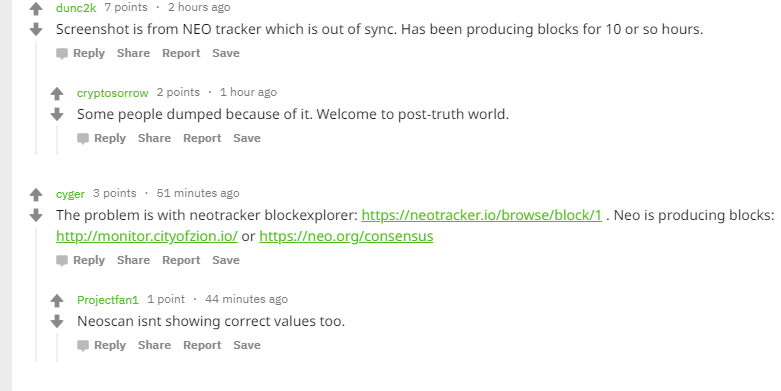Upvote Projectfan1's comment
Viewport: 781px width, 391px height.
coord(57,300)
